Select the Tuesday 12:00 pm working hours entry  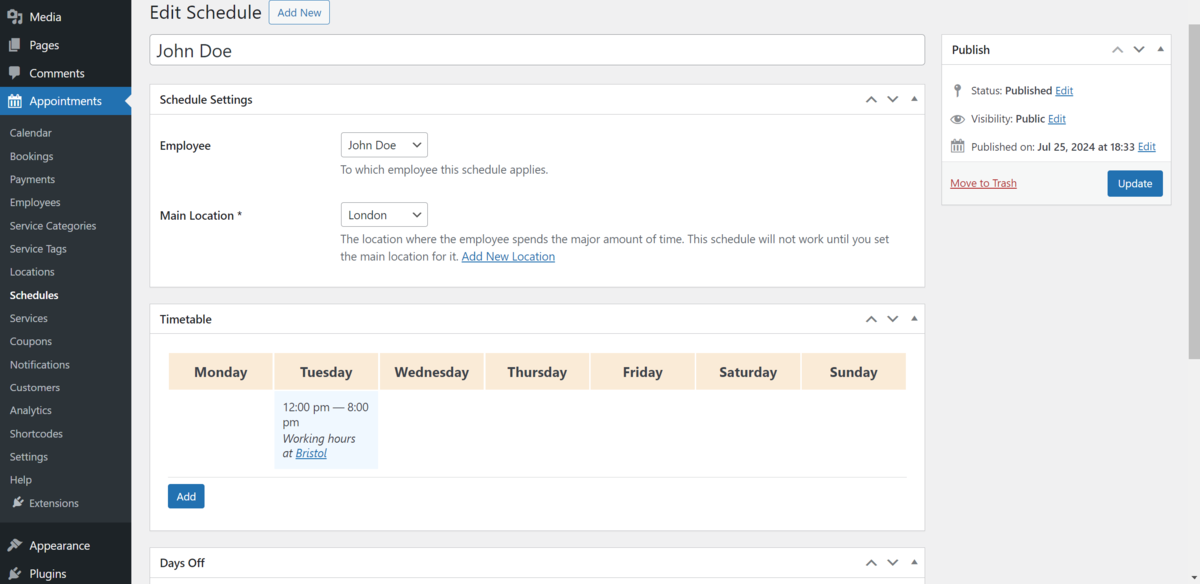coord(326,430)
